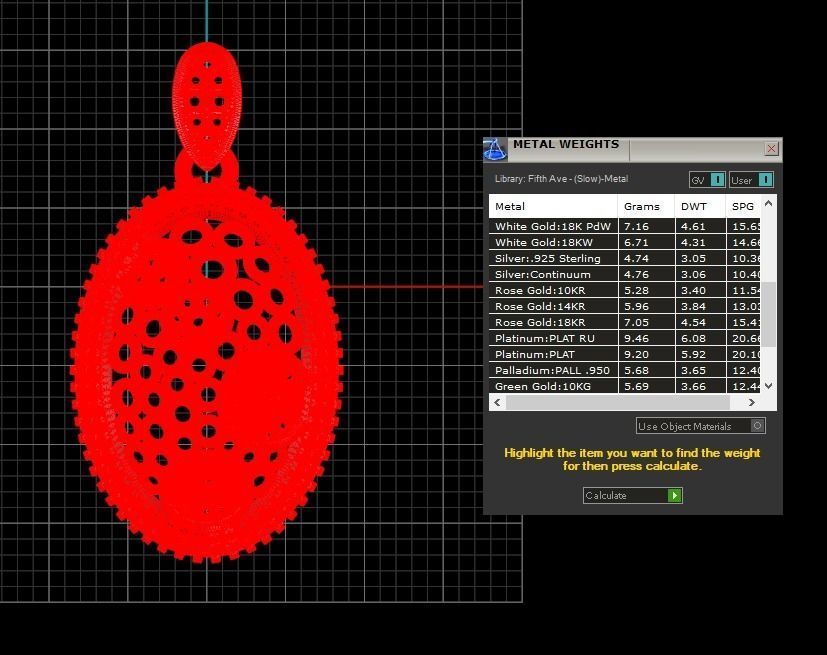Click the Grams column header
Viewport: 827px width, 655px height.
[646, 206]
